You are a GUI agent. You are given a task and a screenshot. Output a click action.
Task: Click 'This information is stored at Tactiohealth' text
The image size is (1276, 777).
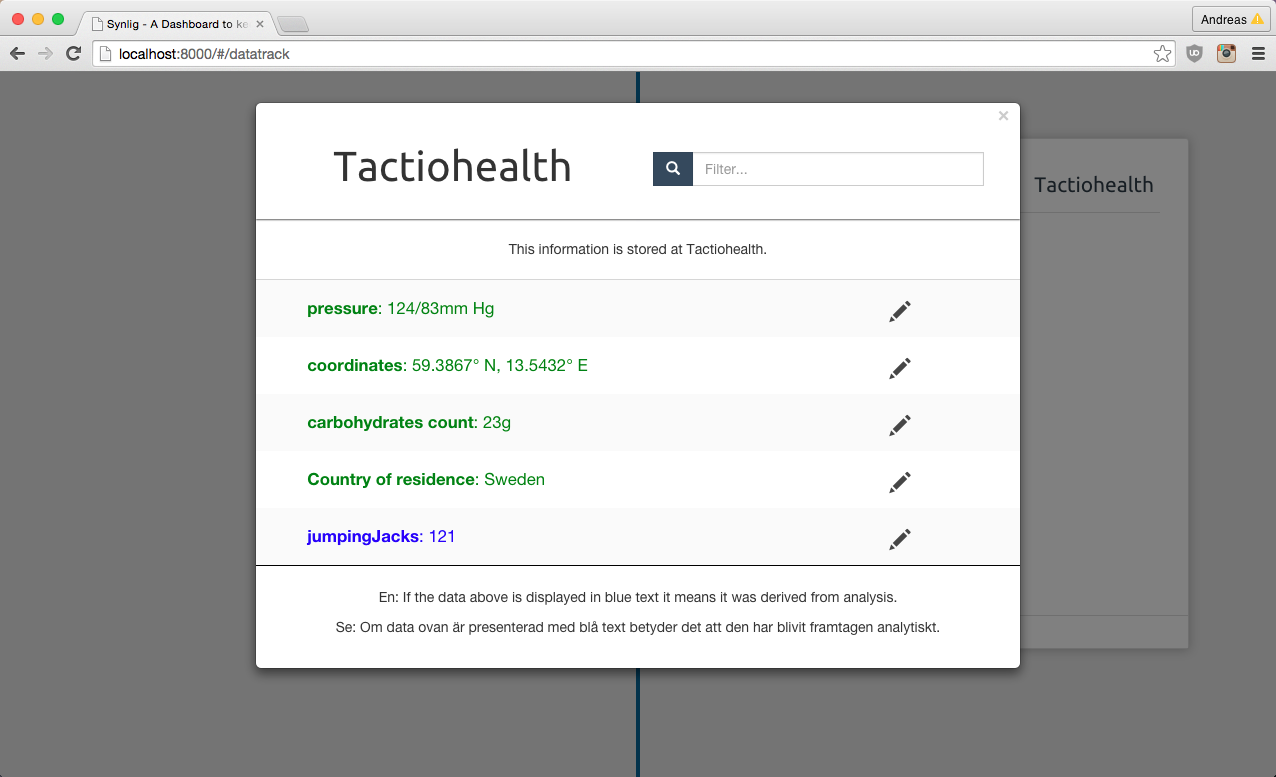[x=638, y=249]
